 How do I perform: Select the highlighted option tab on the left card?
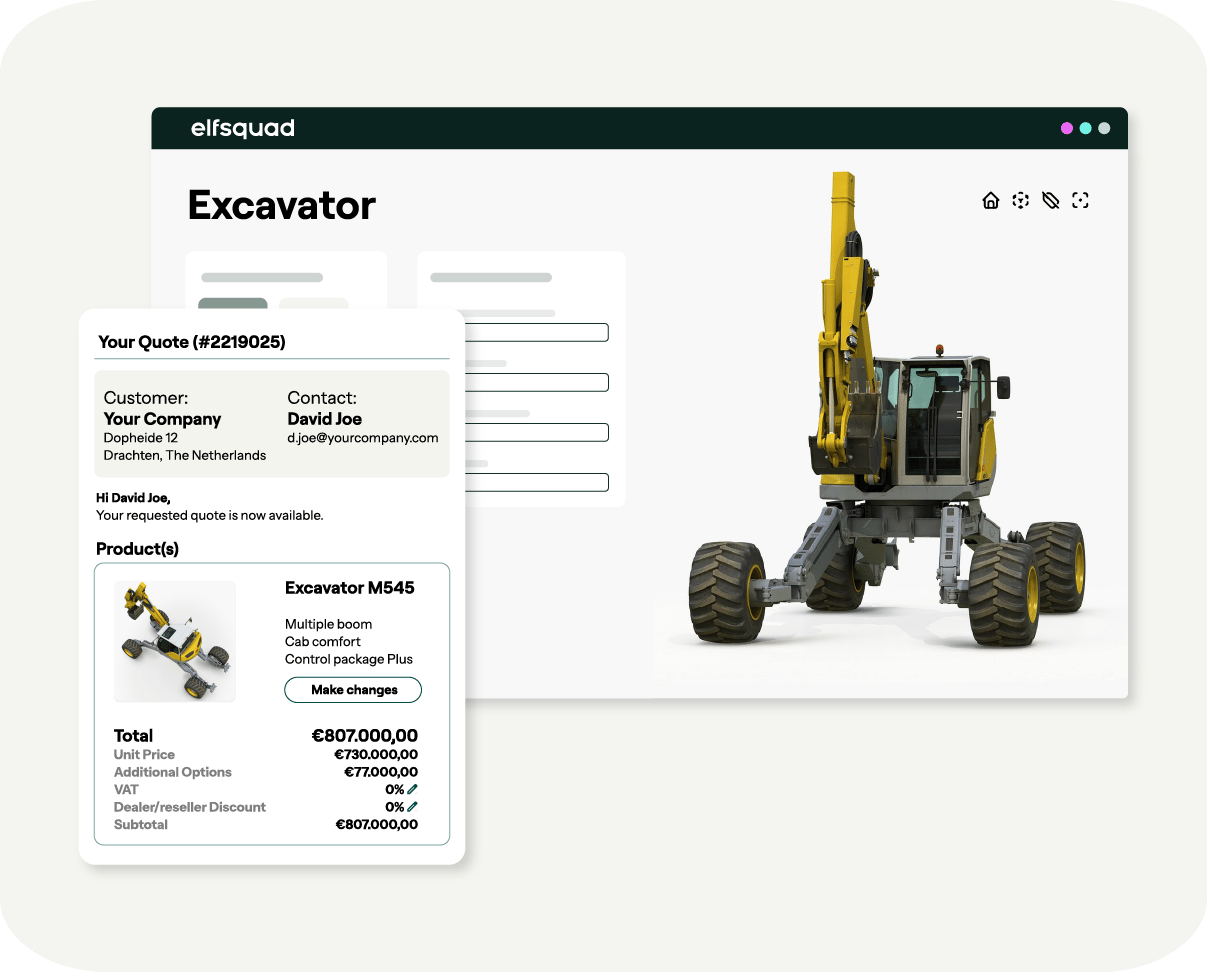[x=233, y=305]
